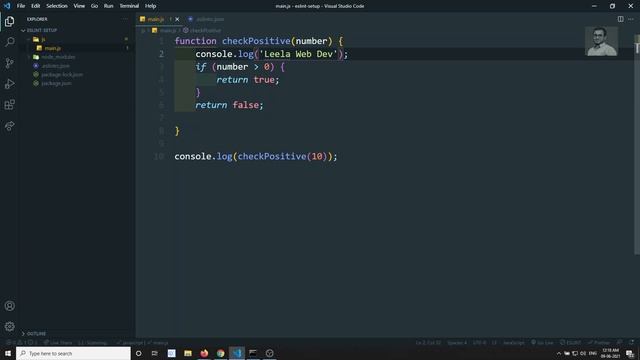The height and width of the screenshot is (360, 640).
Task: Open the Source Control view
Action: (9, 63)
